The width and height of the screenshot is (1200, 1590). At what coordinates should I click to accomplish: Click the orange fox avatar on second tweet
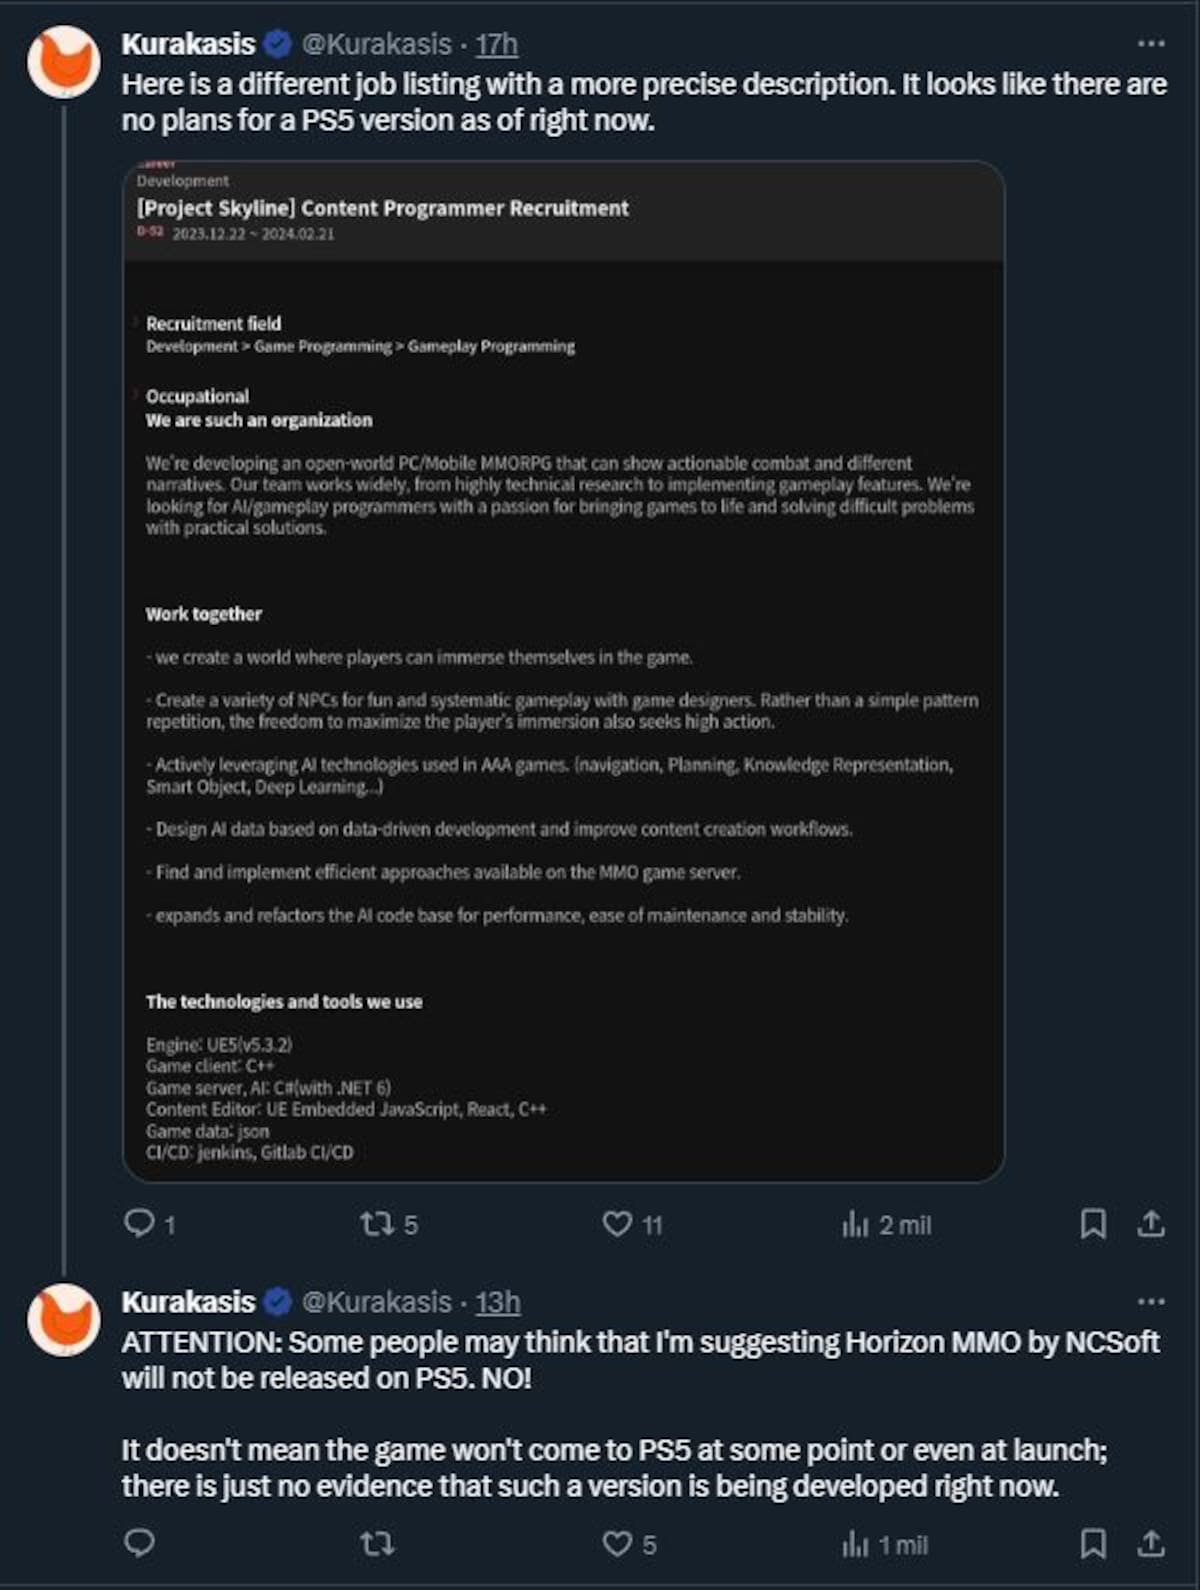coord(63,1320)
